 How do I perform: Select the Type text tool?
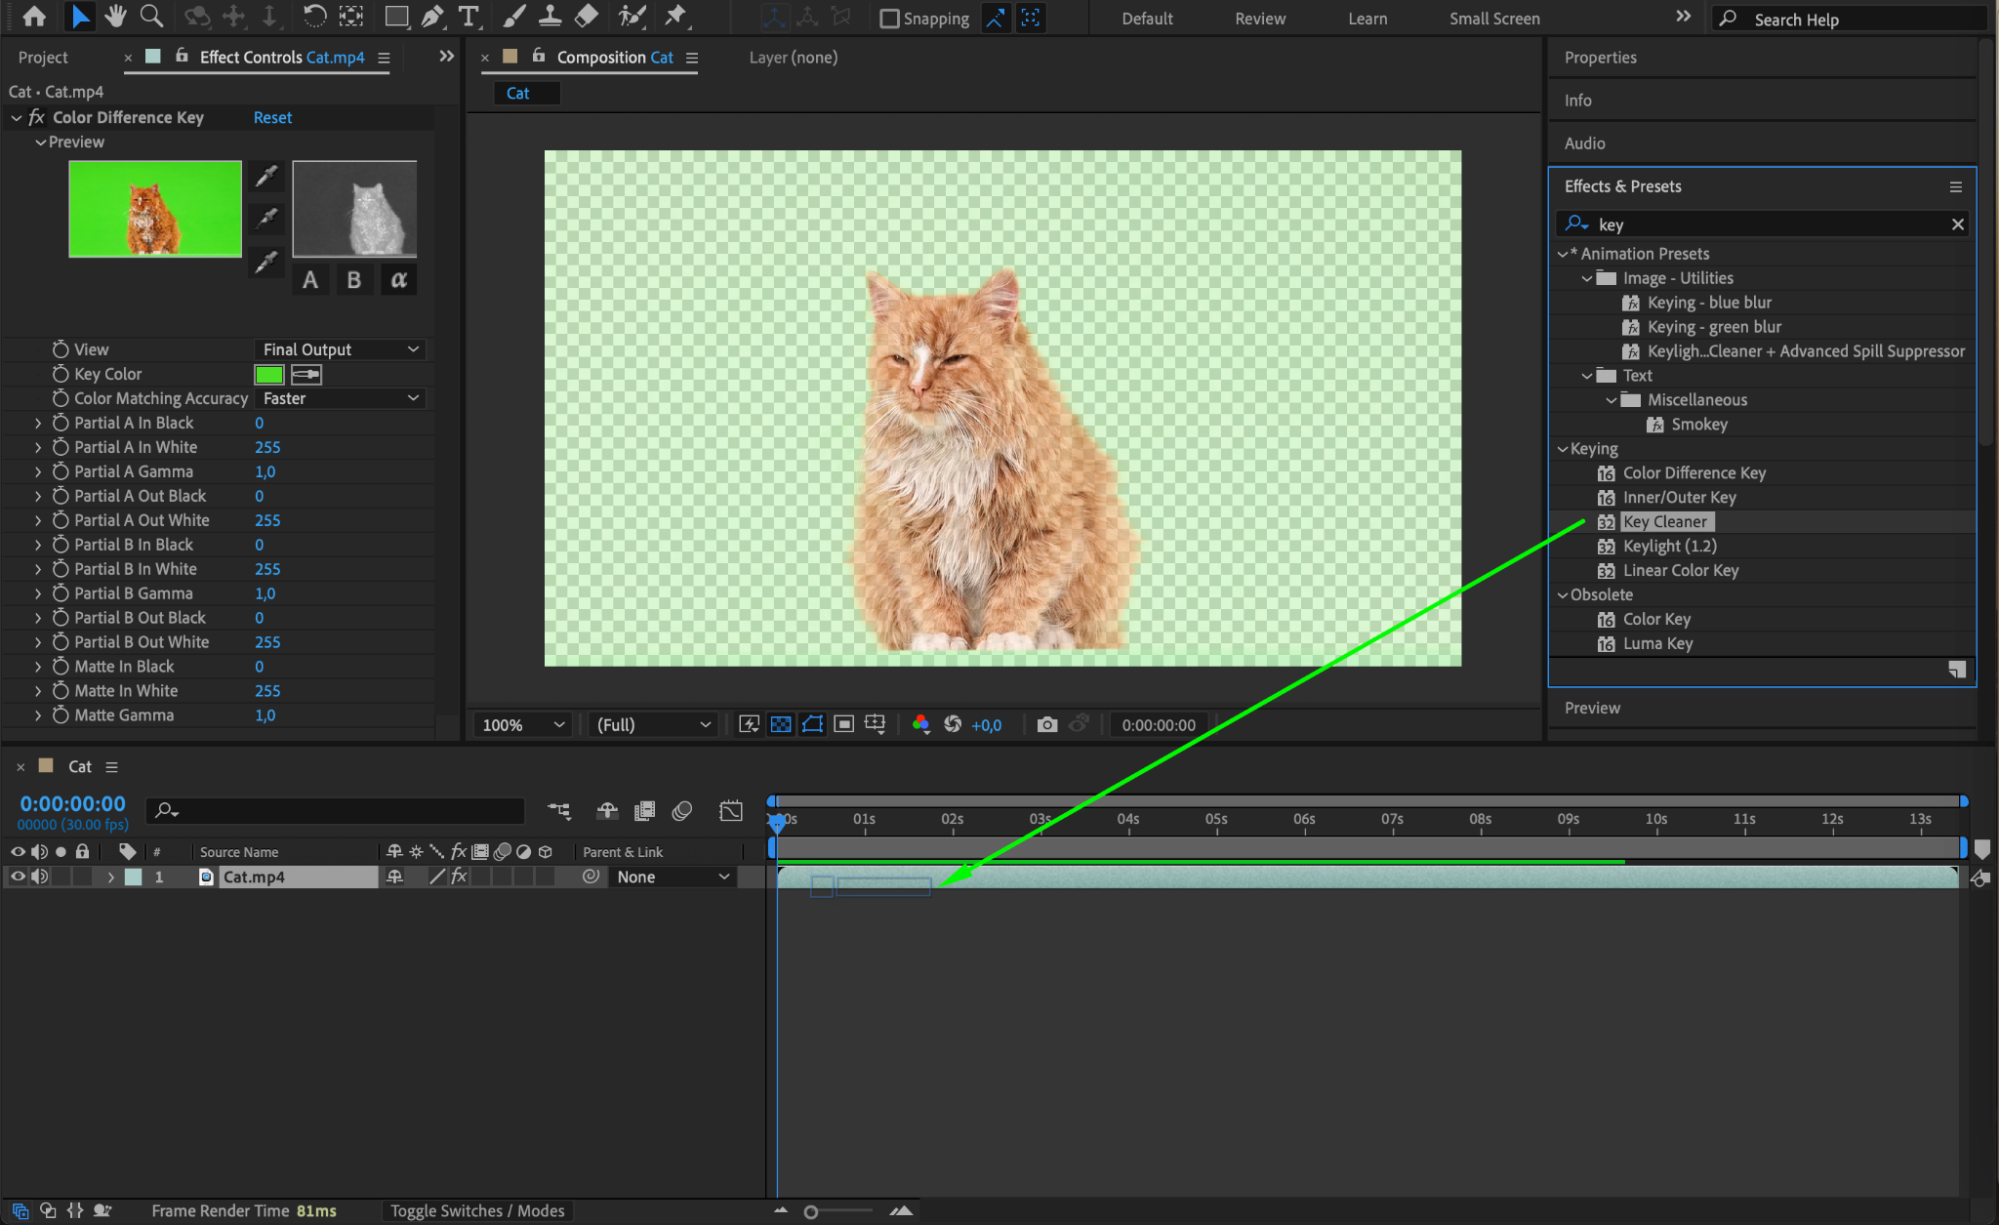coord(468,16)
